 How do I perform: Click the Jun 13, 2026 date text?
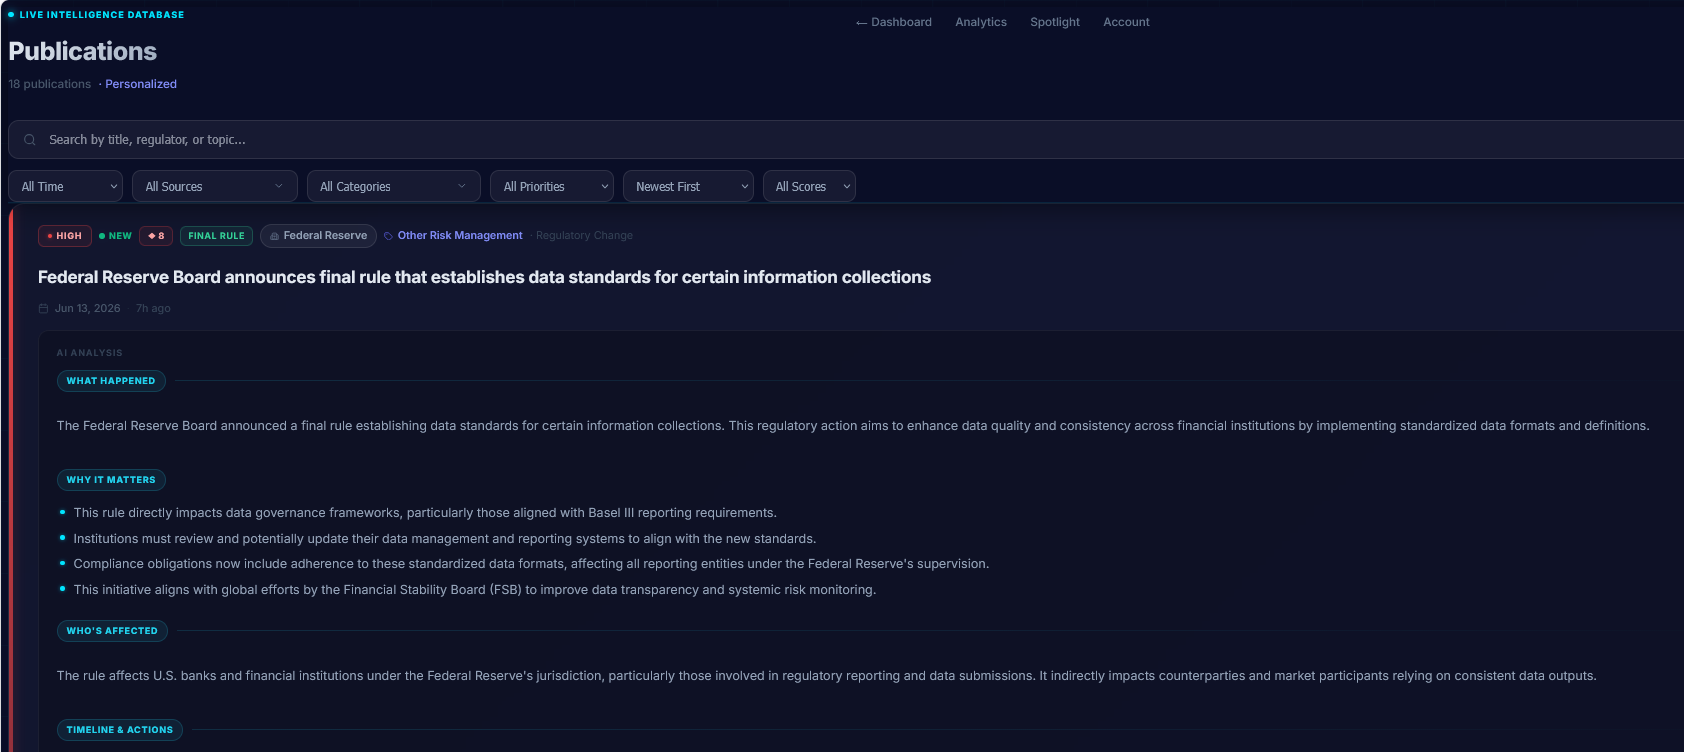(87, 309)
